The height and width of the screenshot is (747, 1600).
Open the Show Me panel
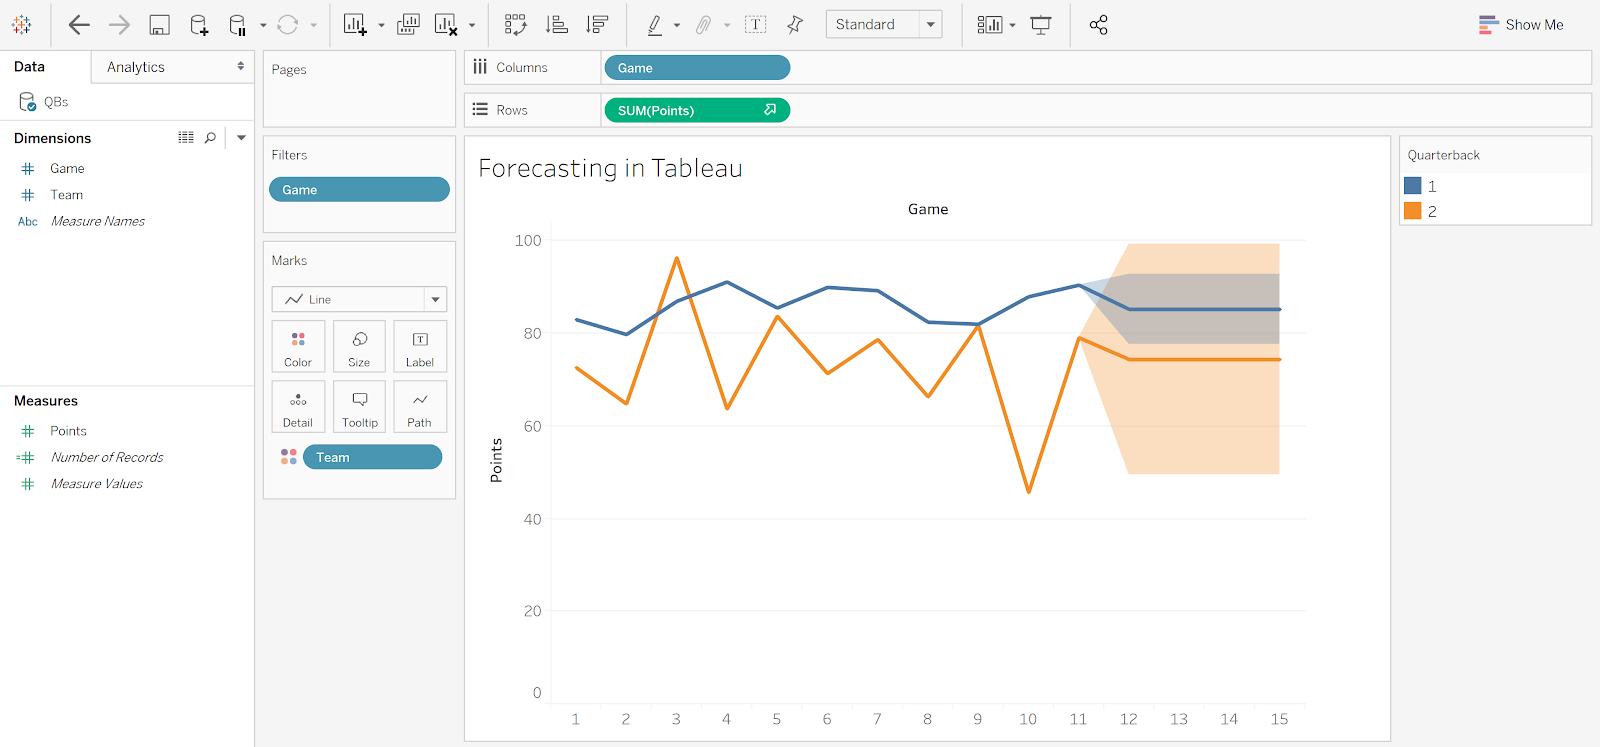[x=1521, y=25]
